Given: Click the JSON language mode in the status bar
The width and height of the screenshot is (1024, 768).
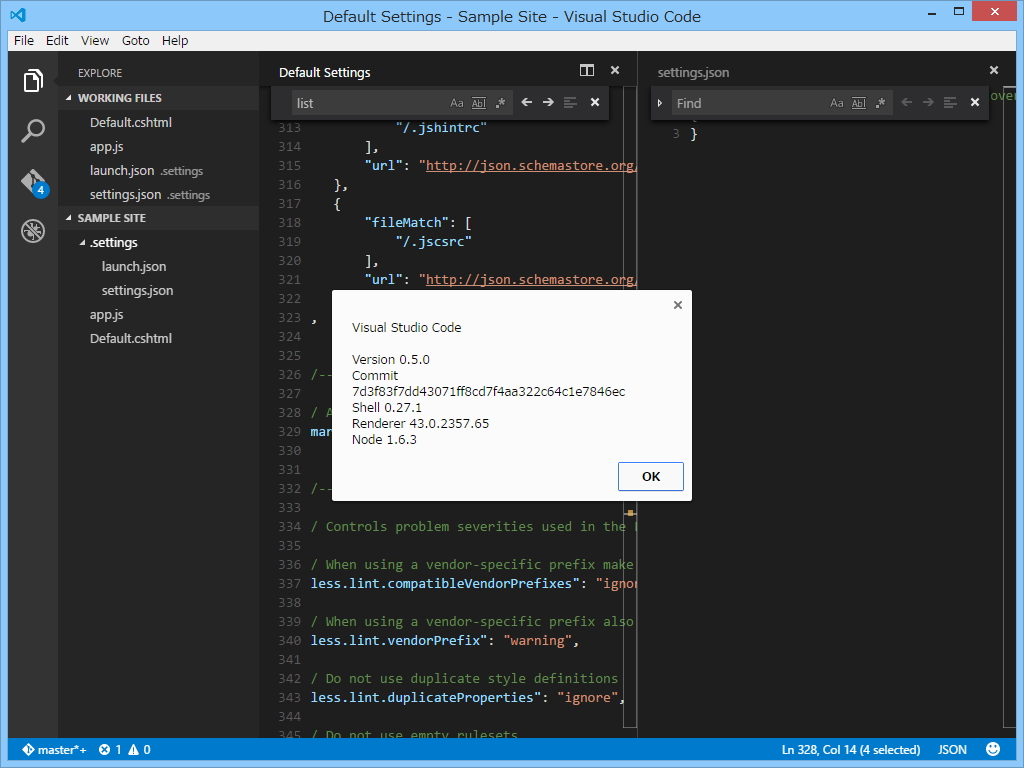Looking at the screenshot, I should 951,748.
